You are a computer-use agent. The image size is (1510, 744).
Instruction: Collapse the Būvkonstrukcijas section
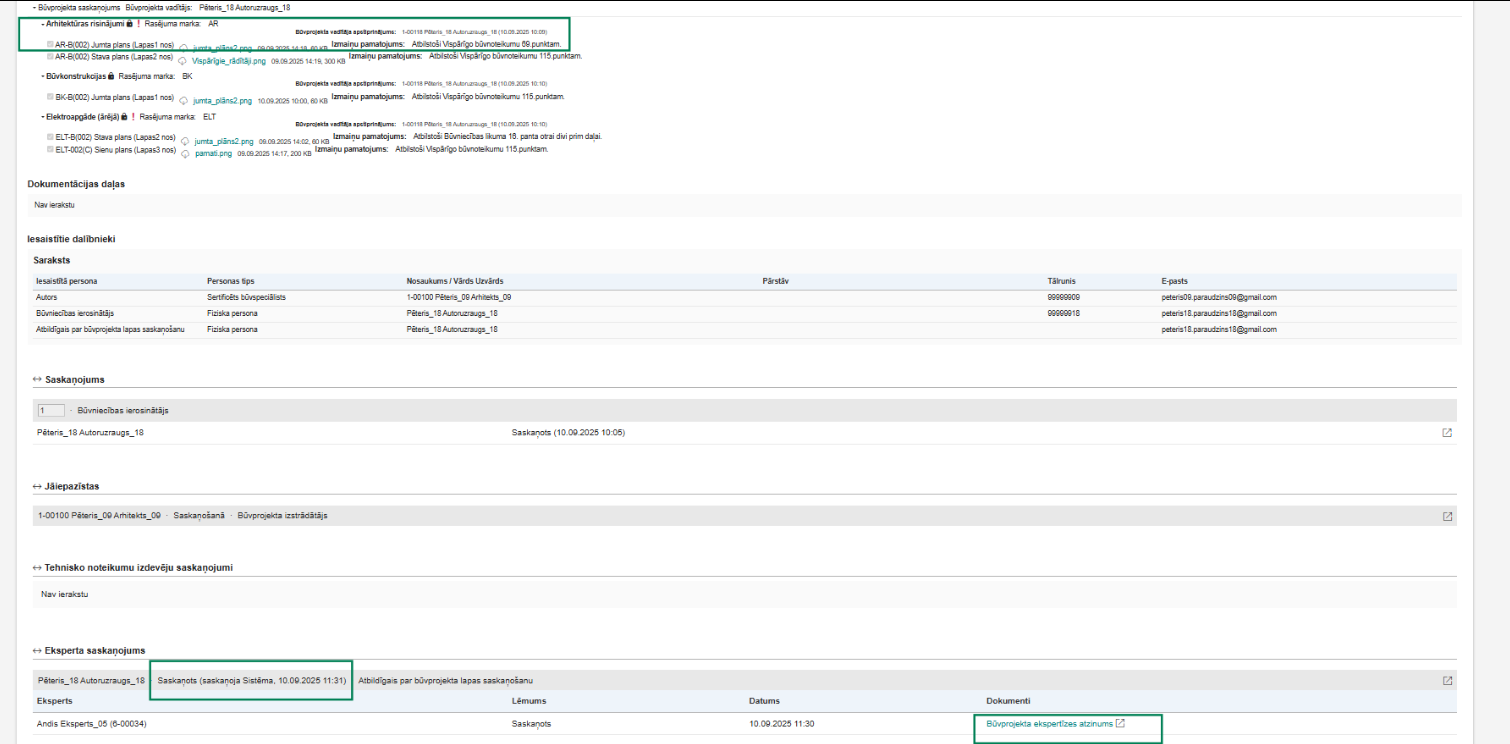click(43, 76)
